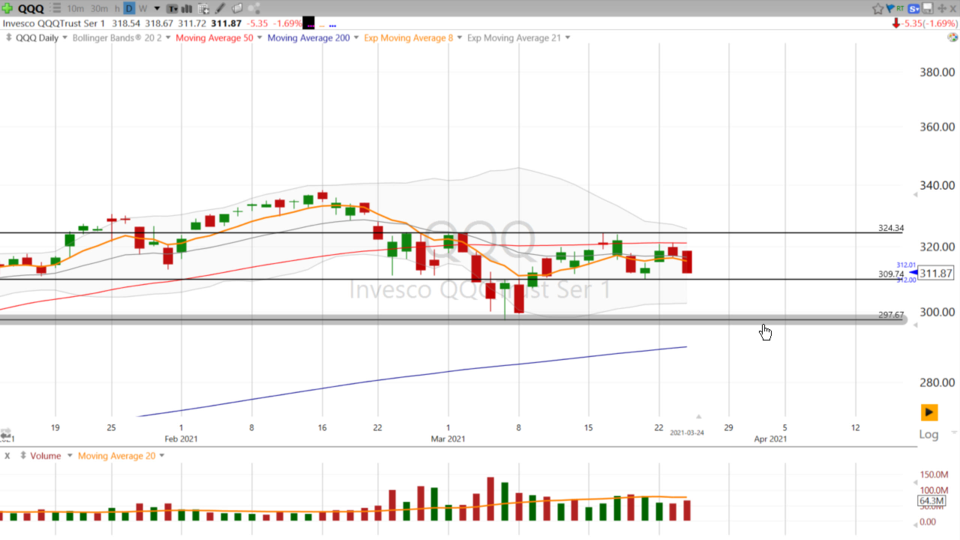Click the orange play button near Log
Viewport: 960px width, 540px height.
coord(929,412)
